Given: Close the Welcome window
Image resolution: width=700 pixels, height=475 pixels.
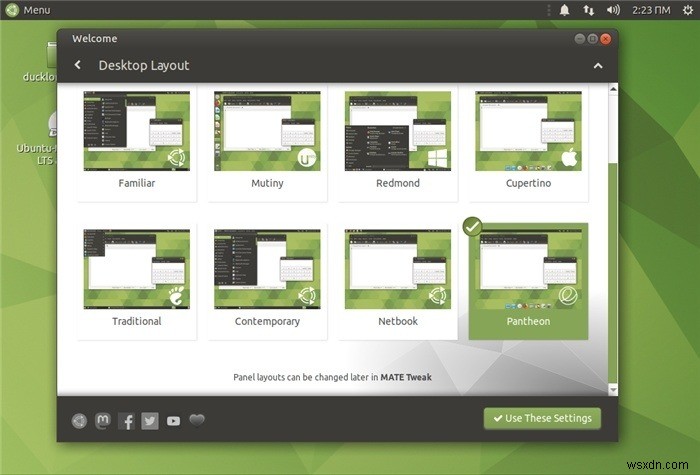Looking at the screenshot, I should (x=605, y=39).
